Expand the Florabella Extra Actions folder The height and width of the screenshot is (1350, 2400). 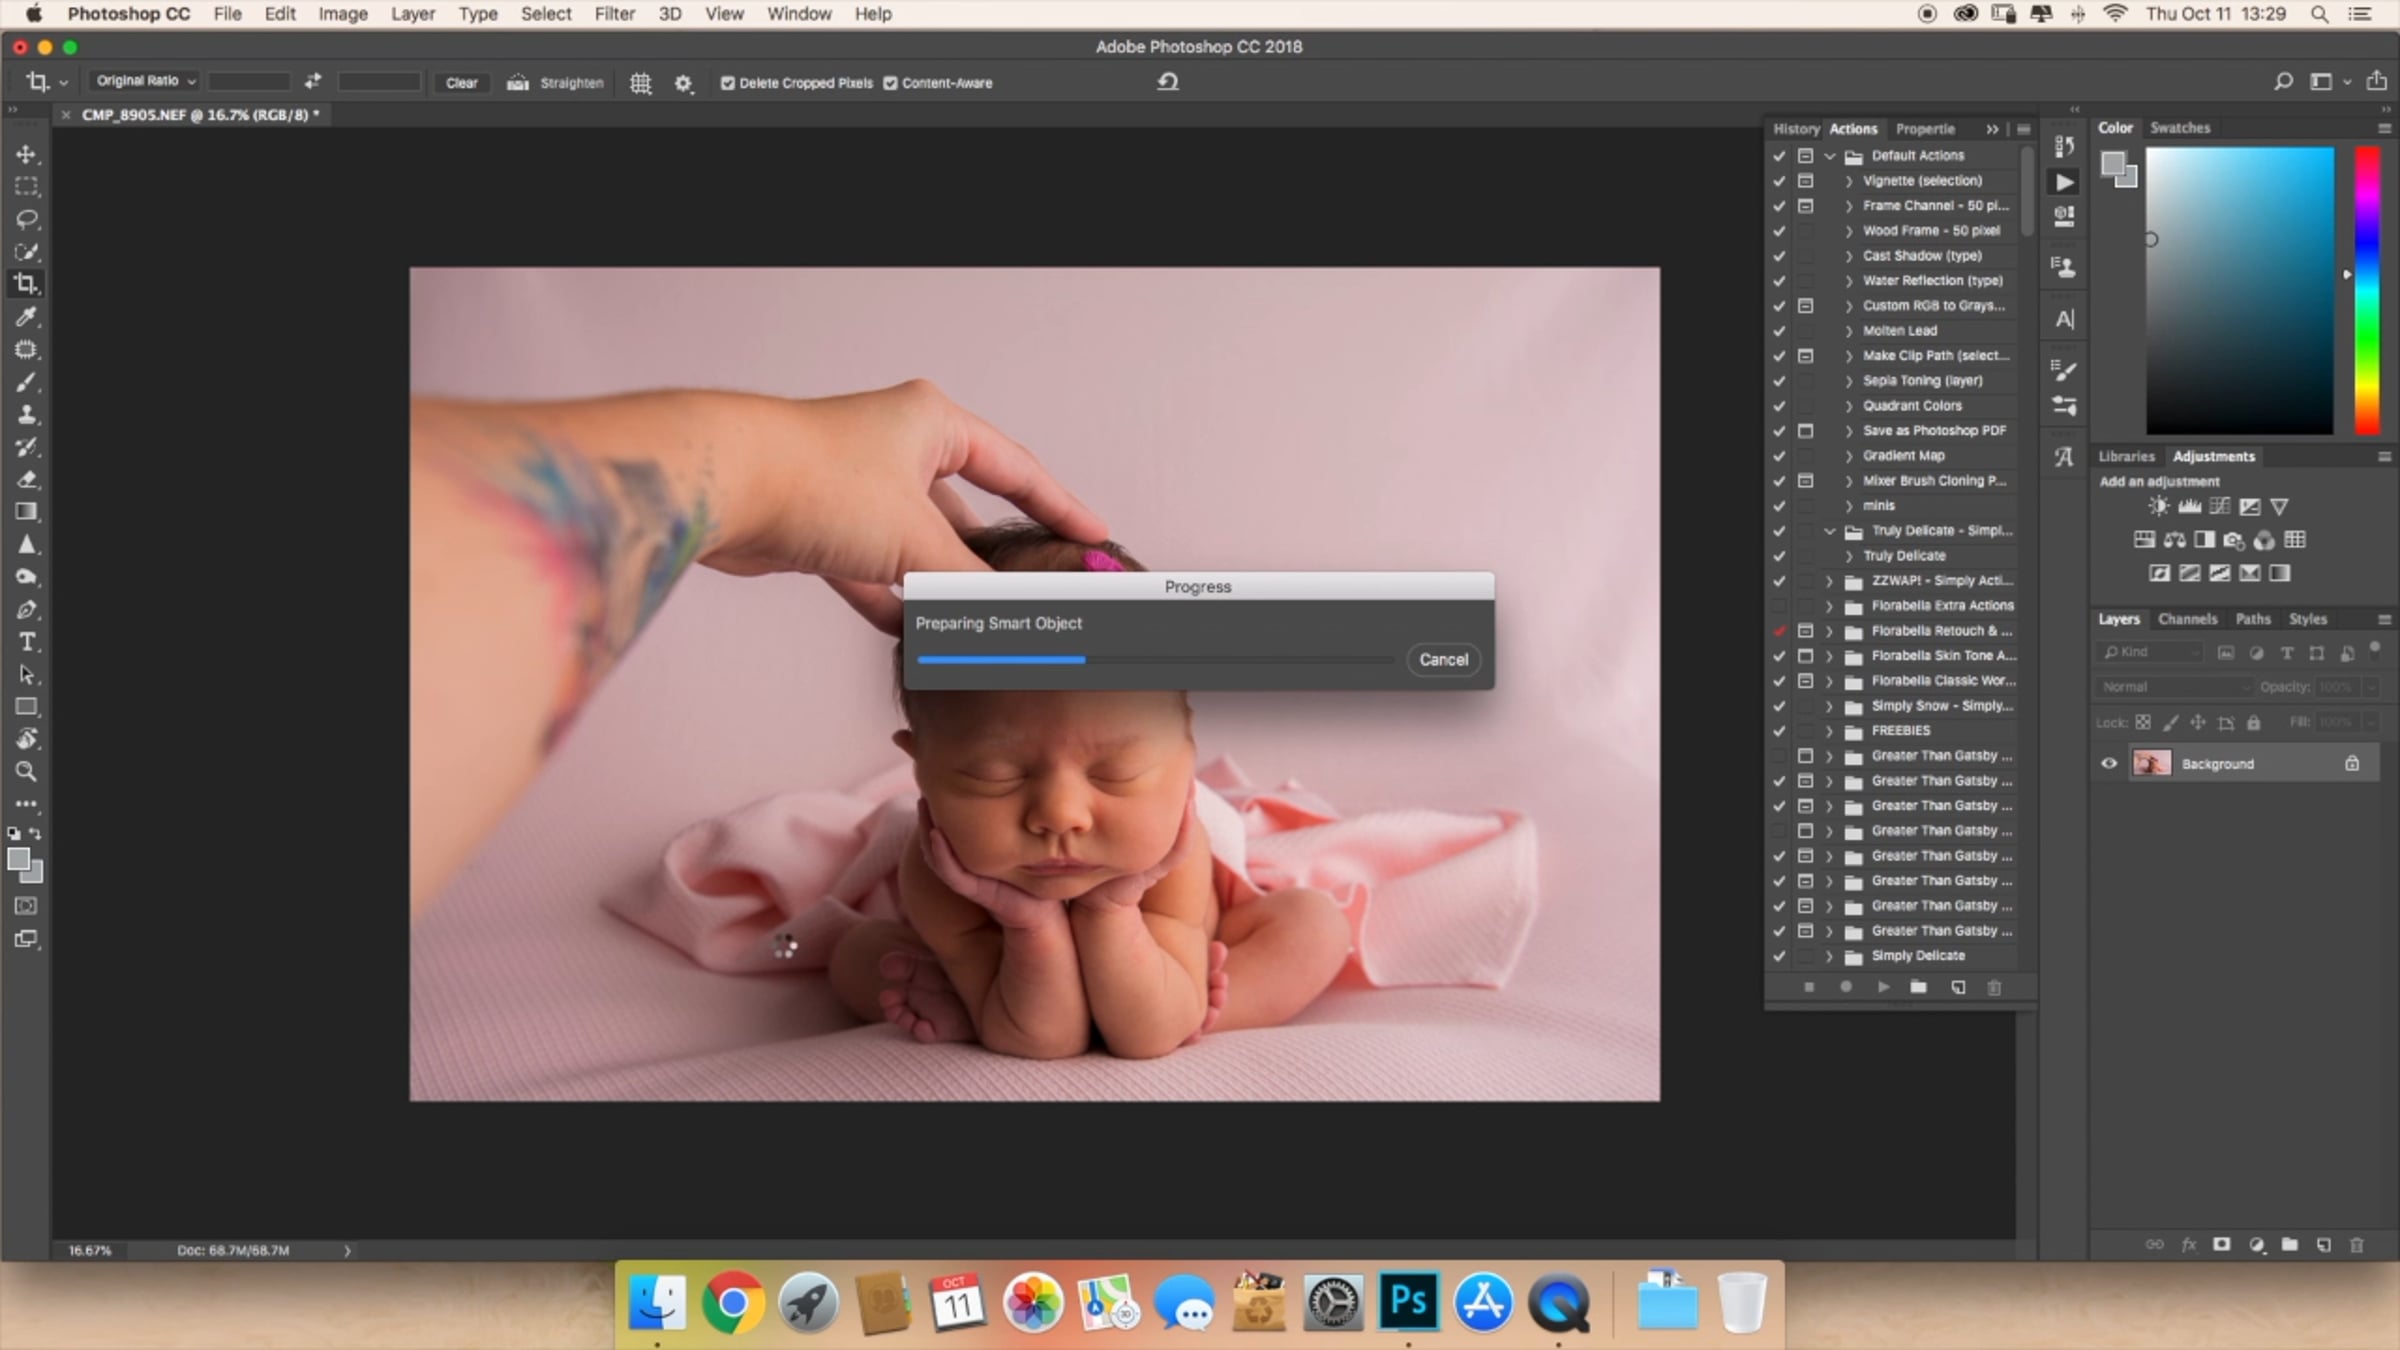coord(1829,606)
